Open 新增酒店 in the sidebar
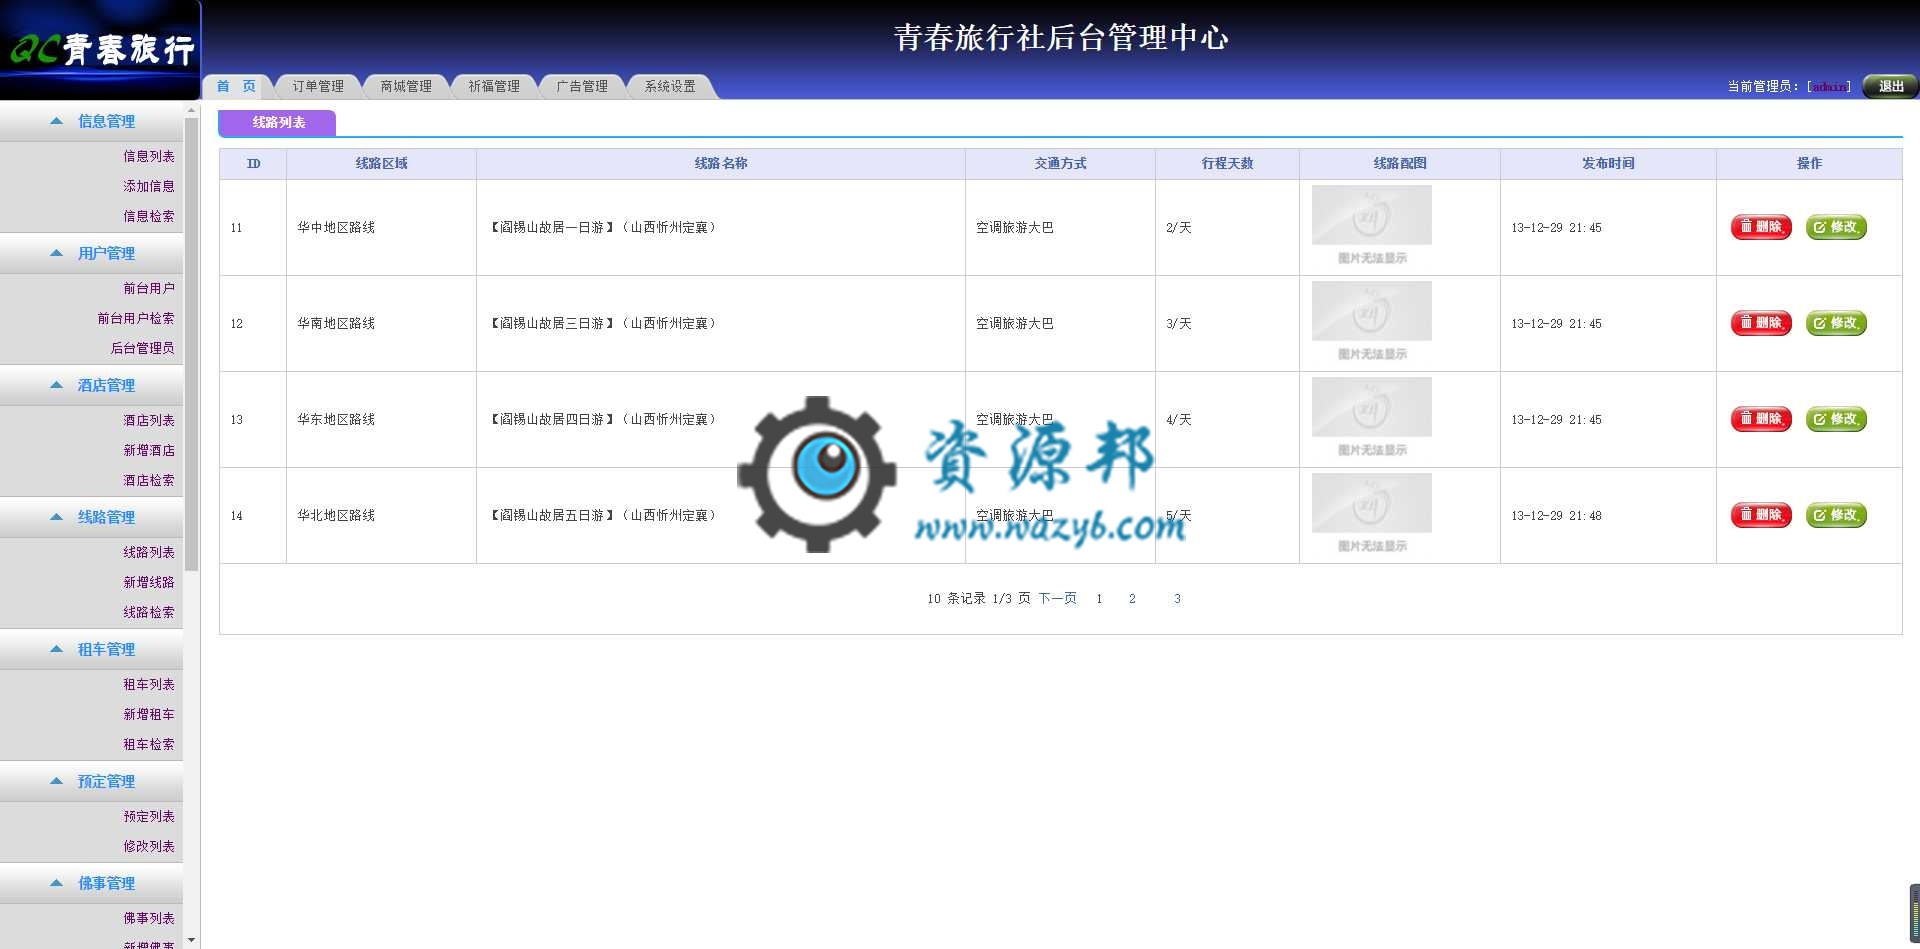Image resolution: width=1920 pixels, height=949 pixels. pyautogui.click(x=149, y=450)
